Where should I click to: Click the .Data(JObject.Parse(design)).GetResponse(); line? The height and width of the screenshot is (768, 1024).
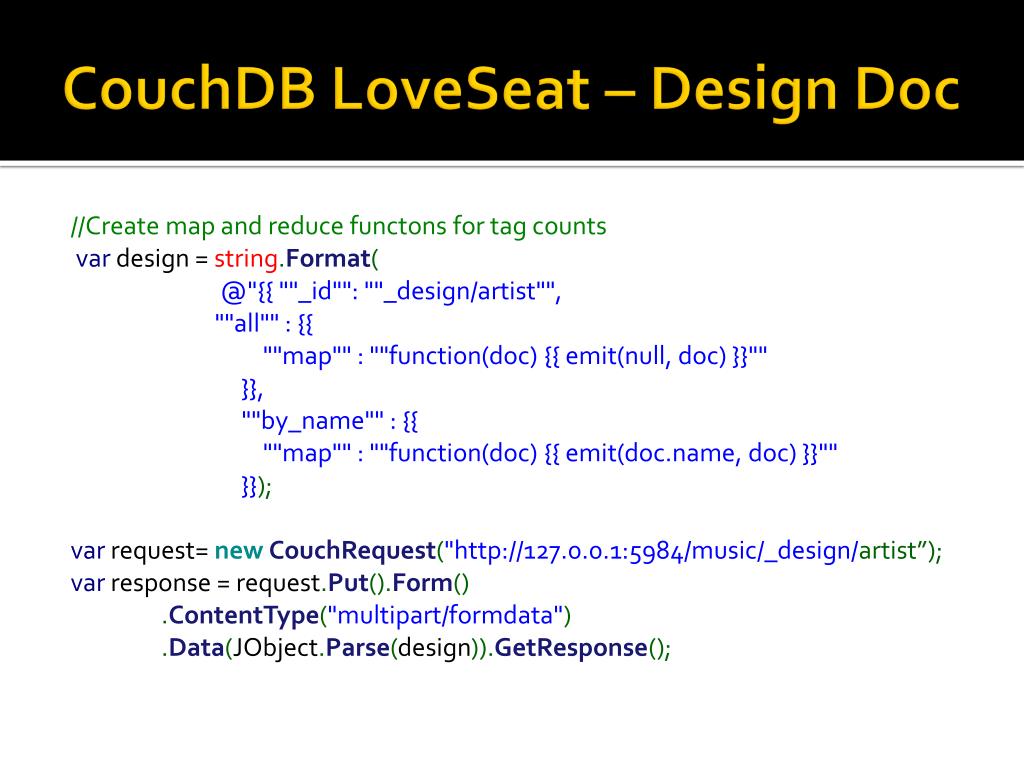[x=416, y=648]
